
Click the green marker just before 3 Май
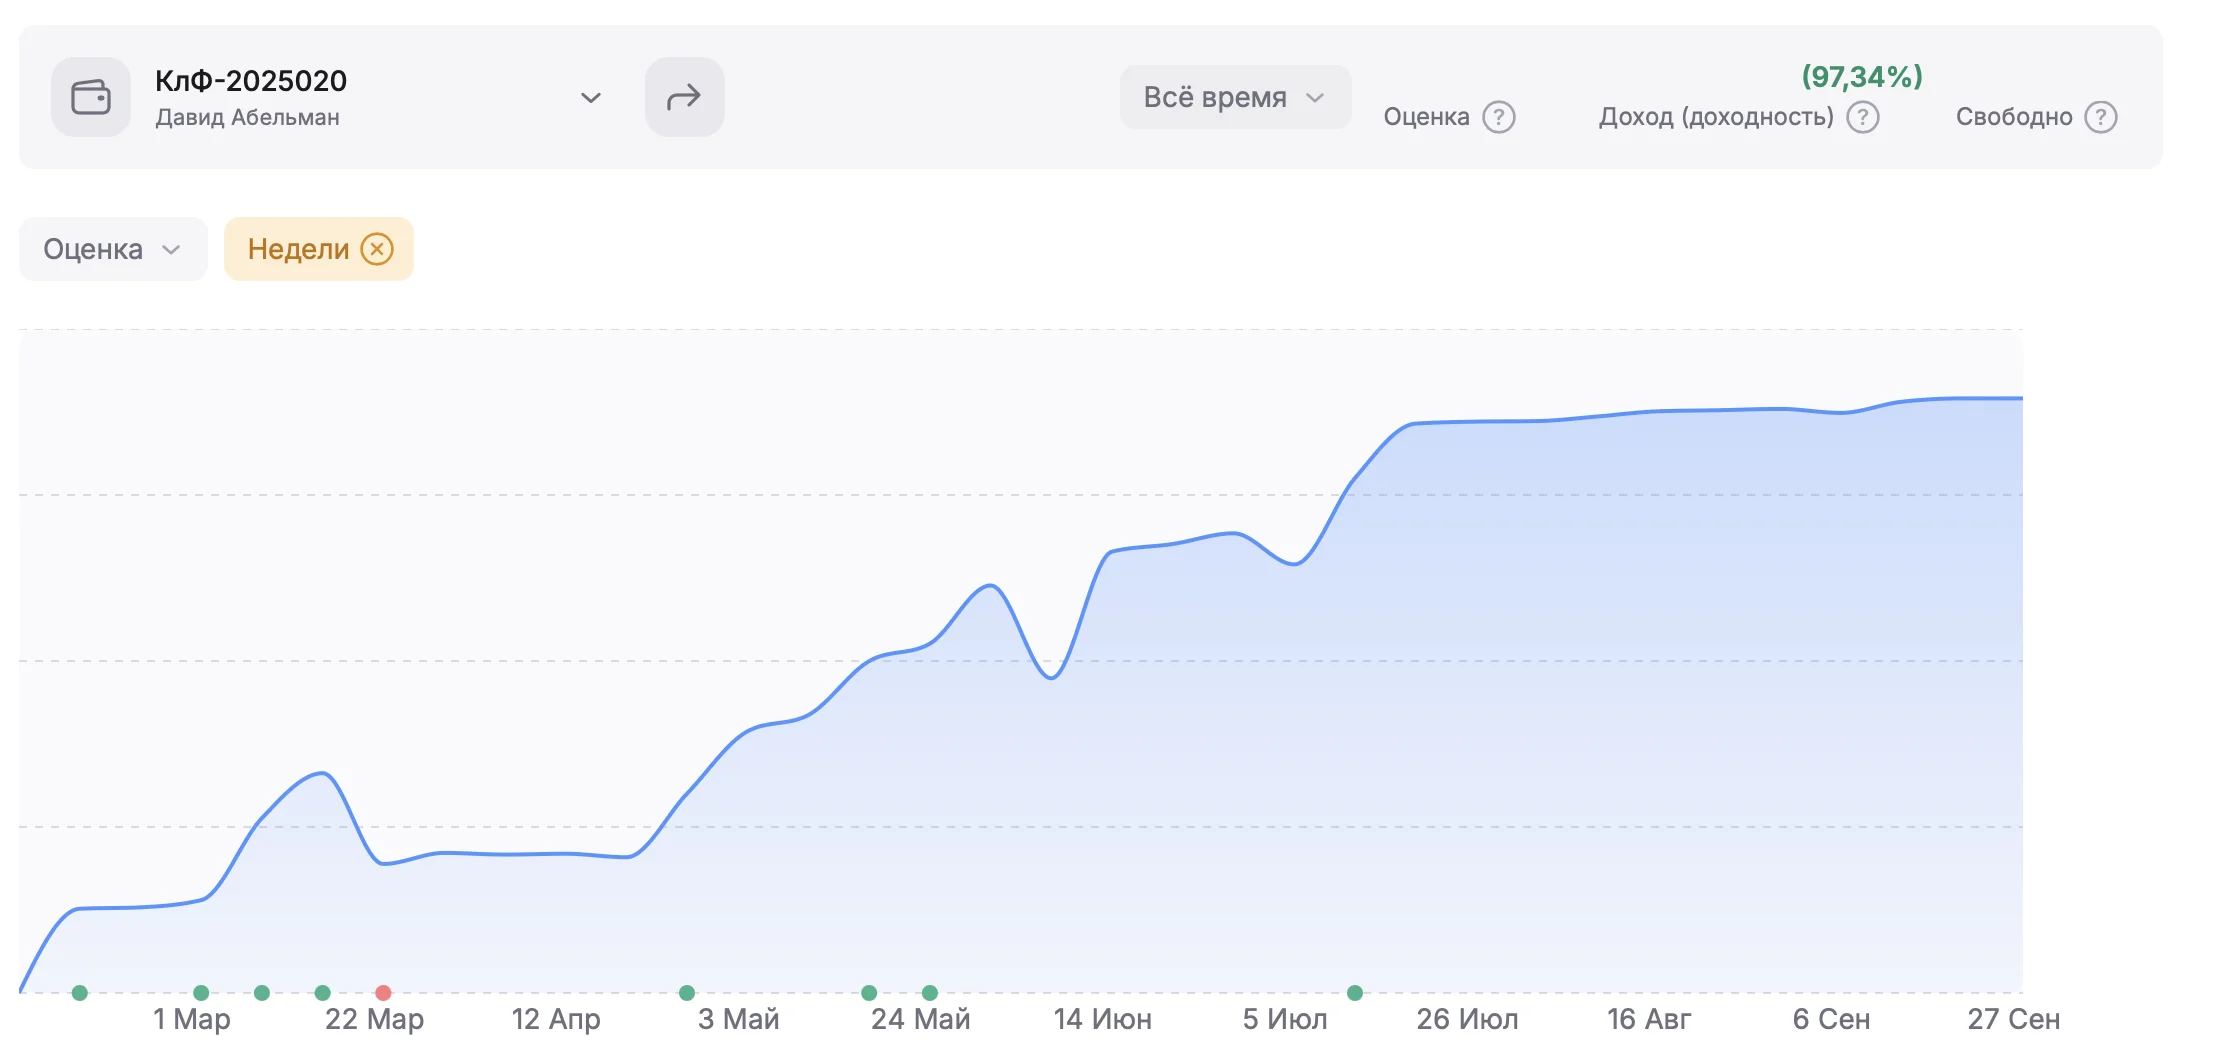point(686,993)
